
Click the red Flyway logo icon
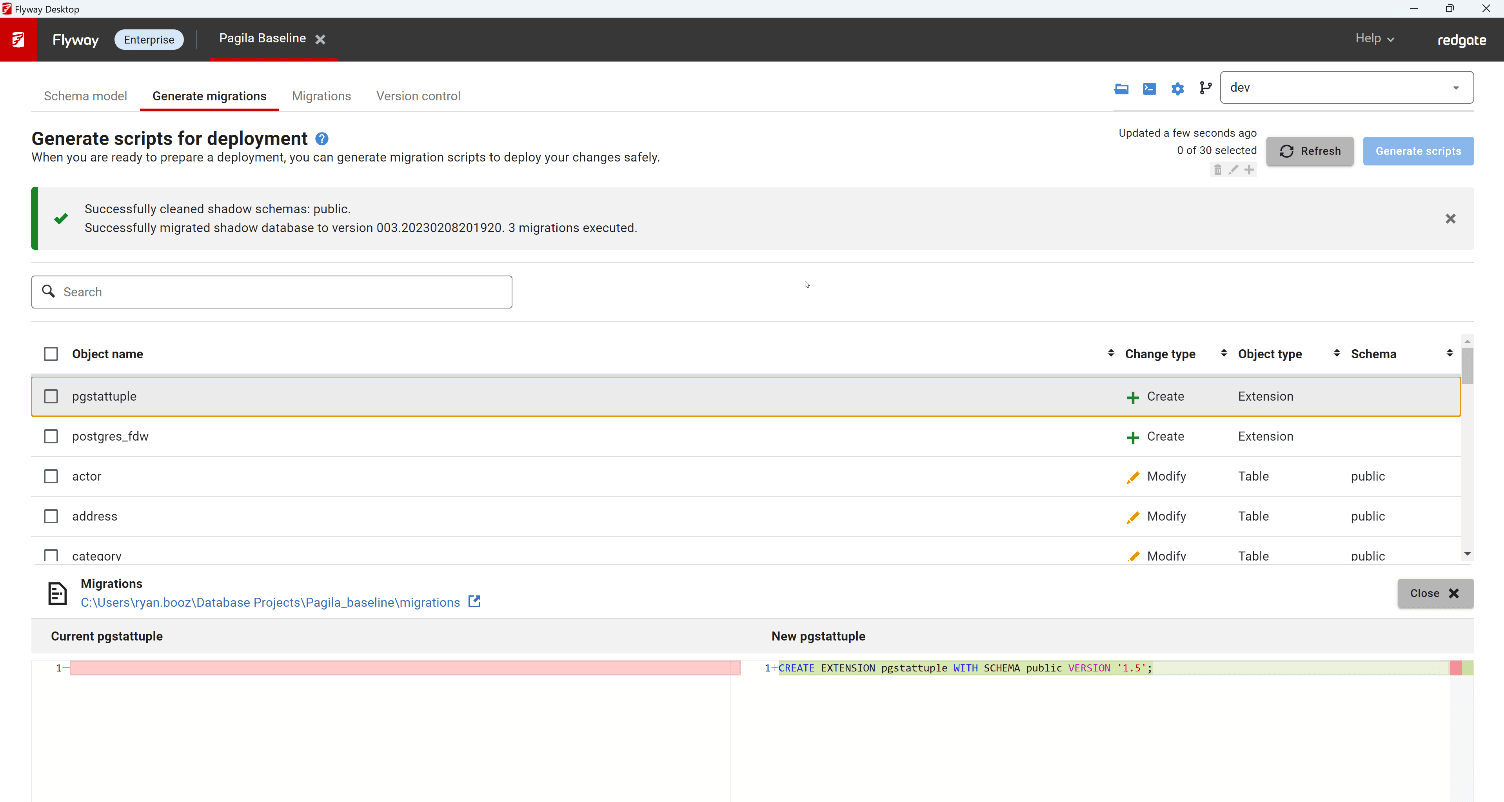pos(18,39)
